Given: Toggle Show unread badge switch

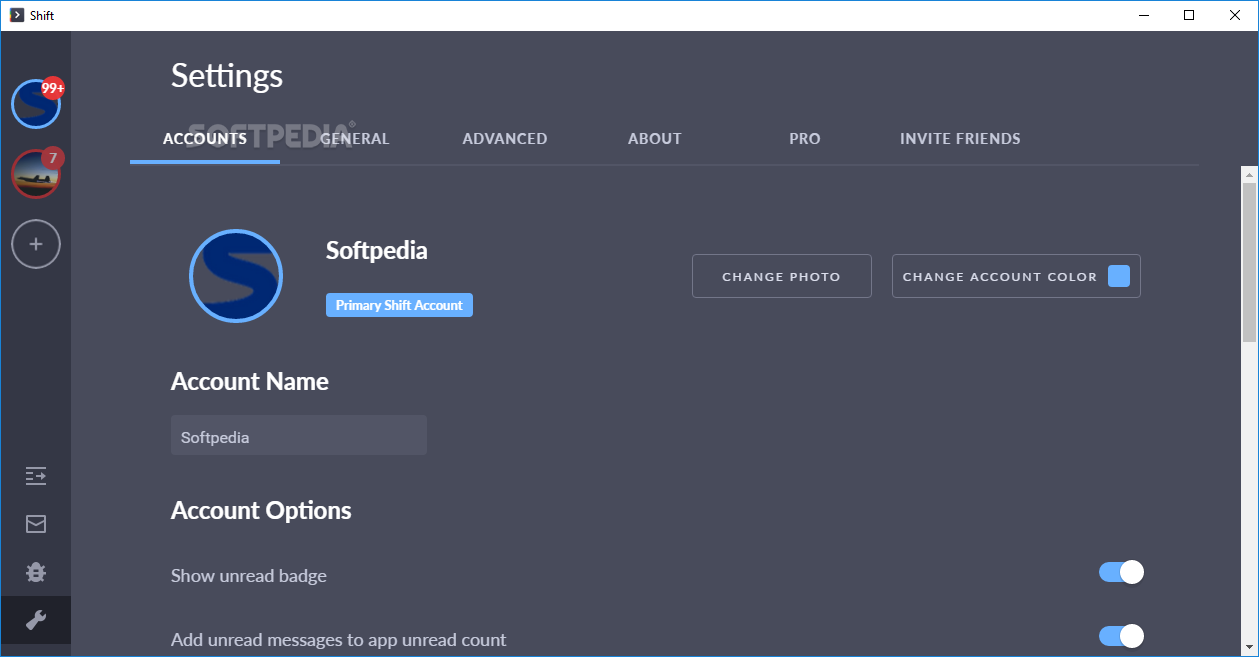Looking at the screenshot, I should coord(1121,572).
